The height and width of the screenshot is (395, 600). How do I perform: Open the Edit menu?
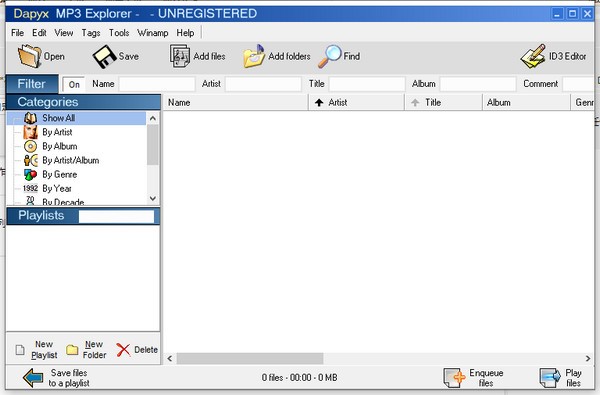coord(39,33)
